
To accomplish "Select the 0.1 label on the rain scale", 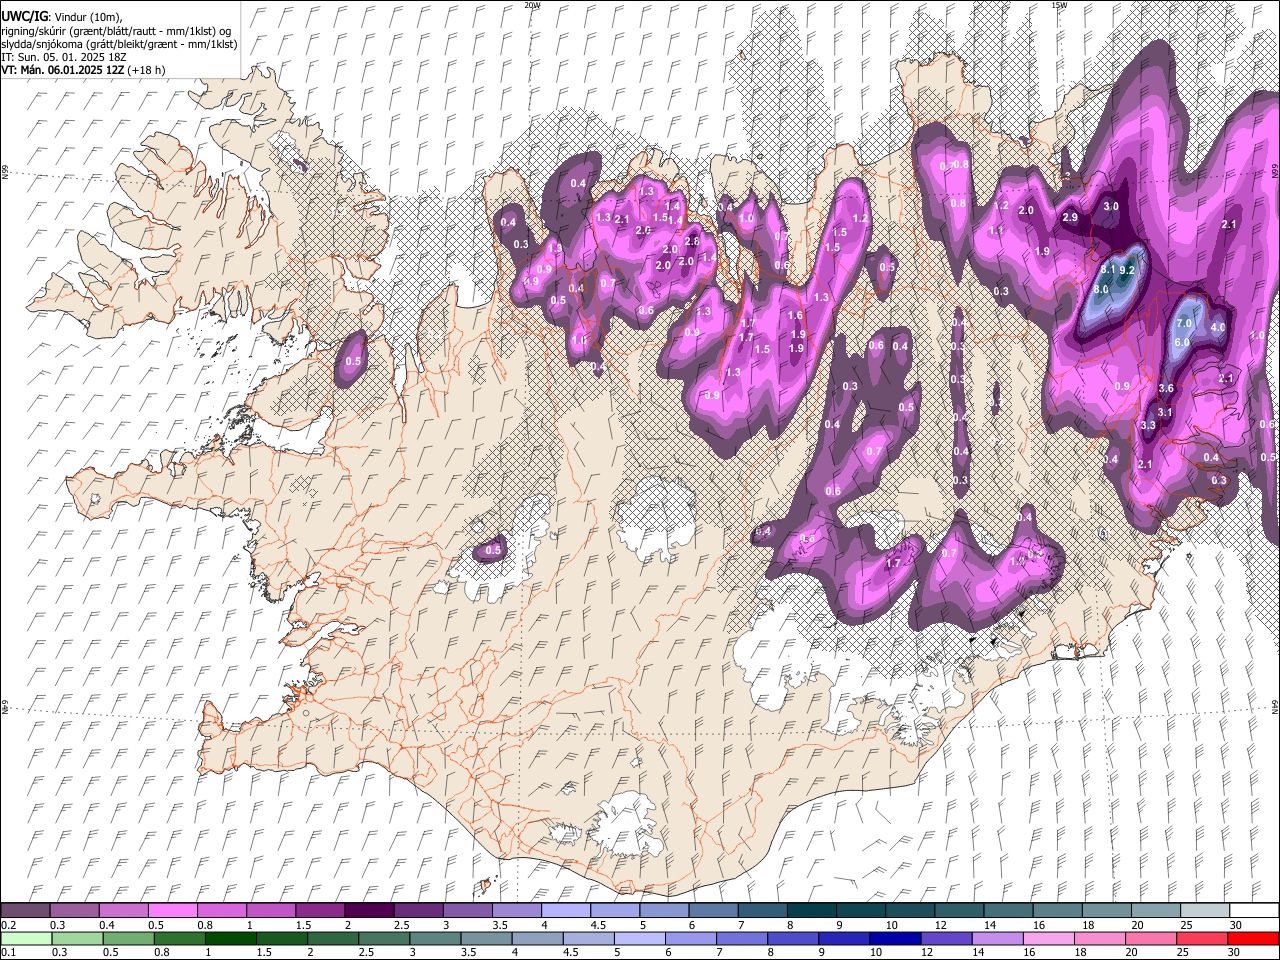I will pos(8,952).
